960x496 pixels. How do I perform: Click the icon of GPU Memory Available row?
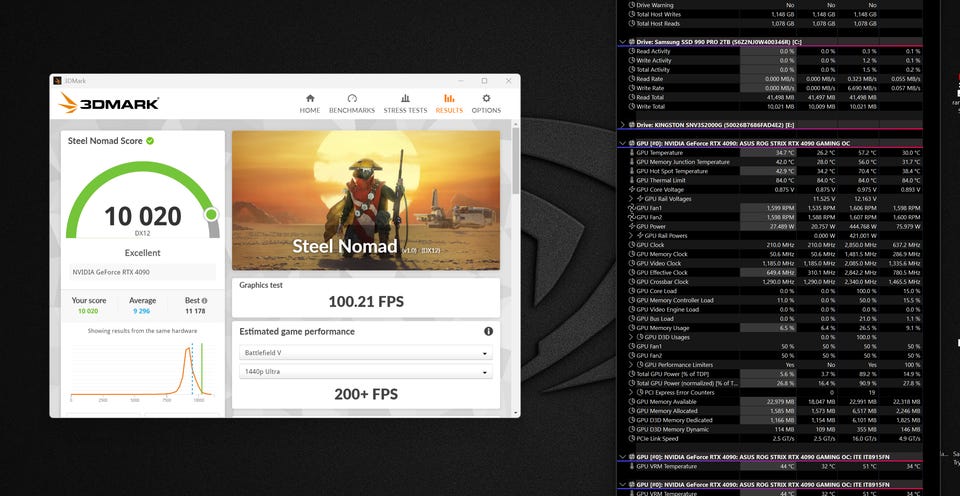tap(632, 402)
